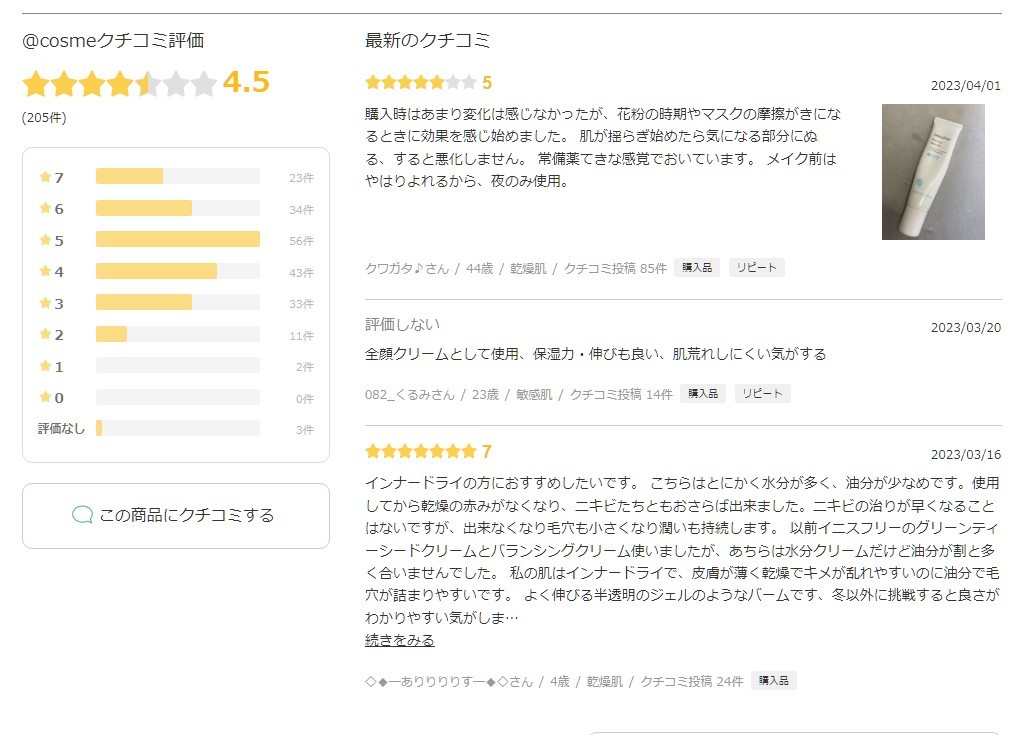The image size is (1032, 735).
Task: Open reviewer 082_くるみさん's profile
Action: [407, 394]
